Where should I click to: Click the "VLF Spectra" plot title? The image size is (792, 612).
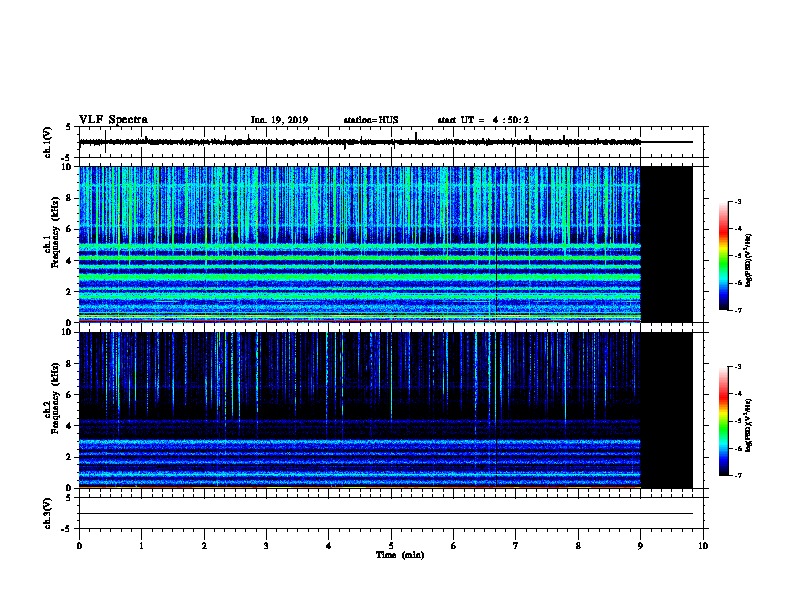(x=113, y=120)
